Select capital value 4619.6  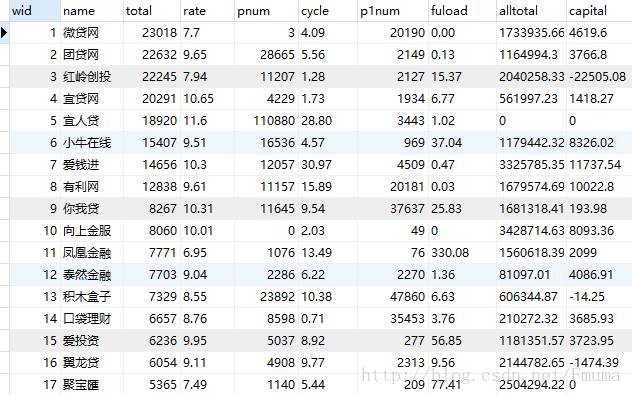pos(588,33)
